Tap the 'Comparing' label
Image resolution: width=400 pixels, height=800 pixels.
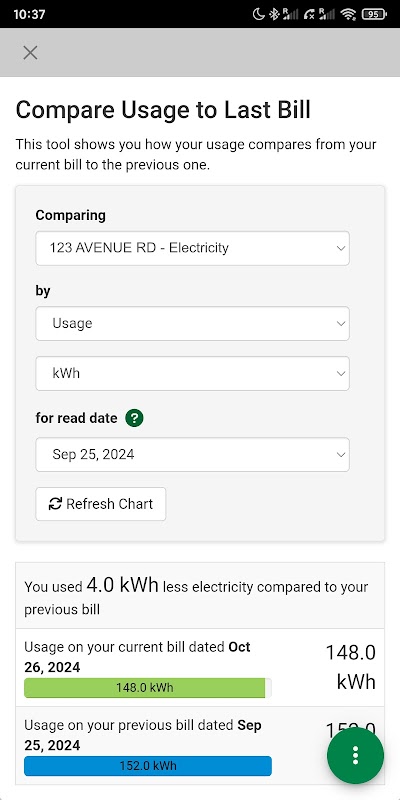coord(70,215)
